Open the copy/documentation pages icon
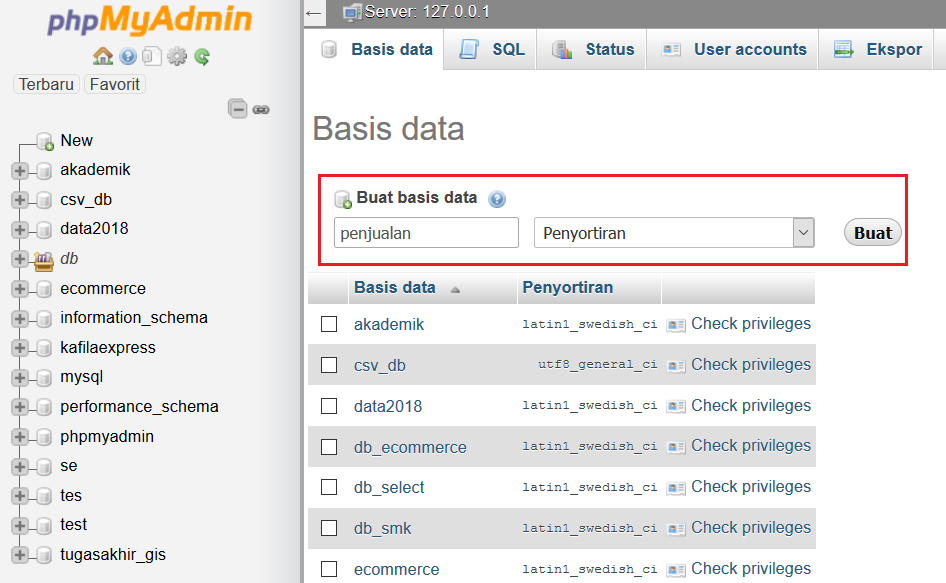 (152, 57)
